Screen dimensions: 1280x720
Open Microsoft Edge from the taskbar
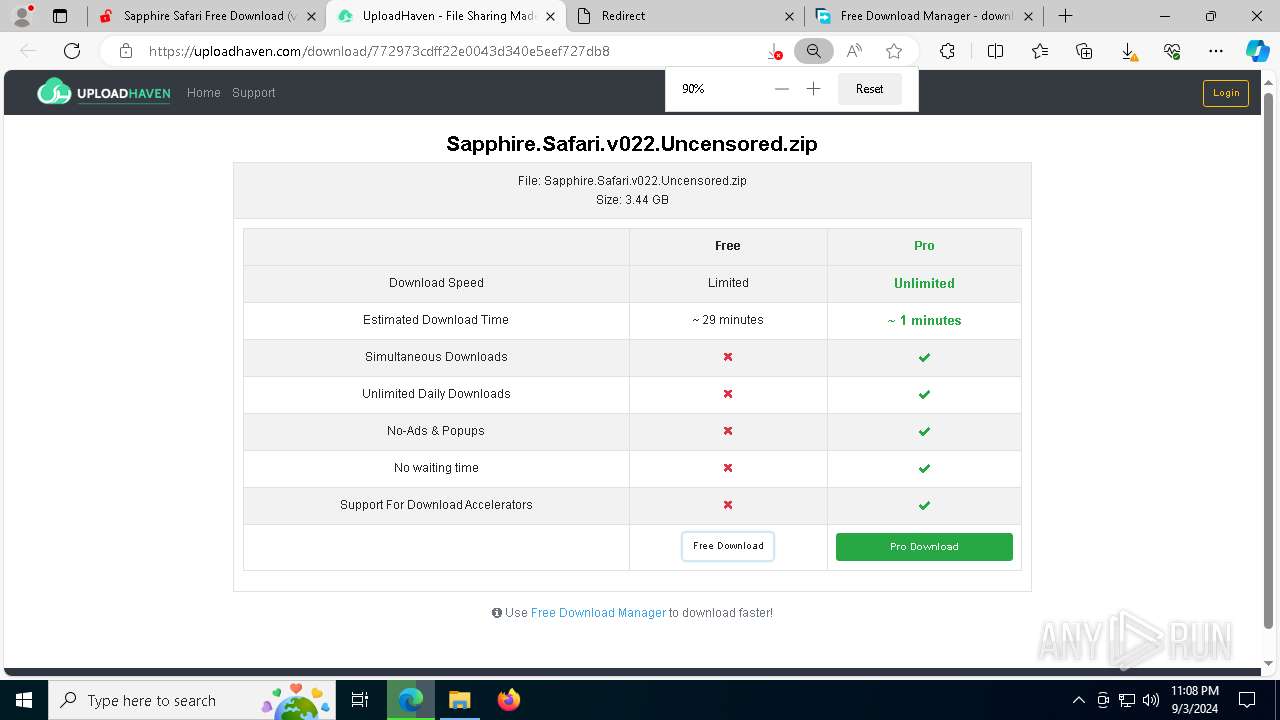411,700
